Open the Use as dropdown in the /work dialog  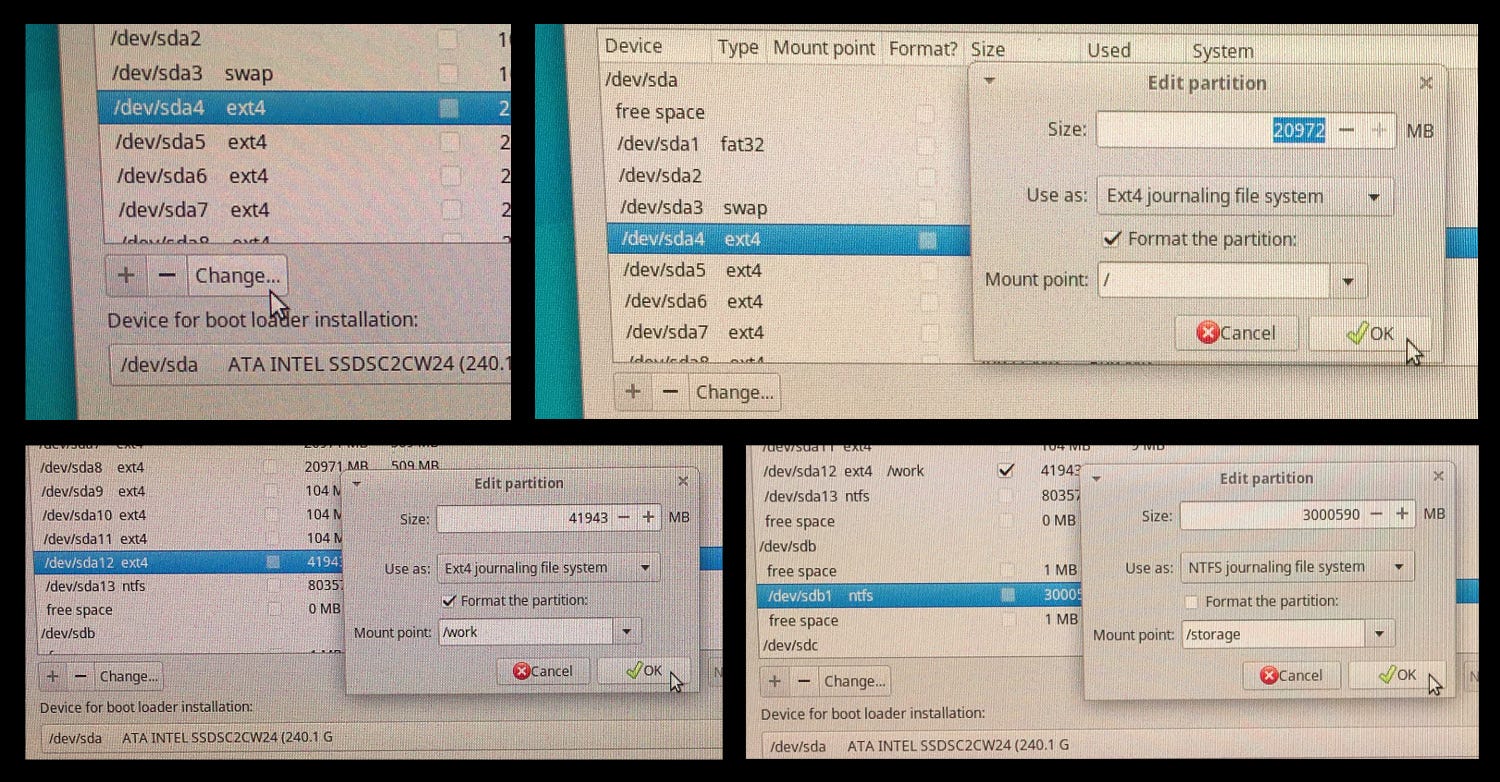pos(548,568)
